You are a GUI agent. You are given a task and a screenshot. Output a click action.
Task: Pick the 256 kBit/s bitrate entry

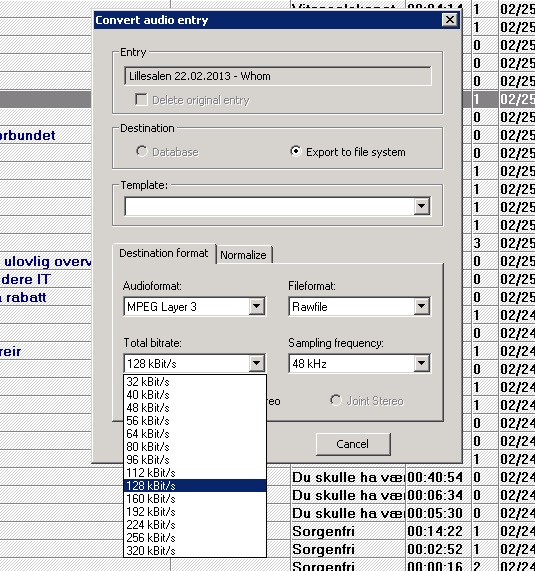point(195,537)
